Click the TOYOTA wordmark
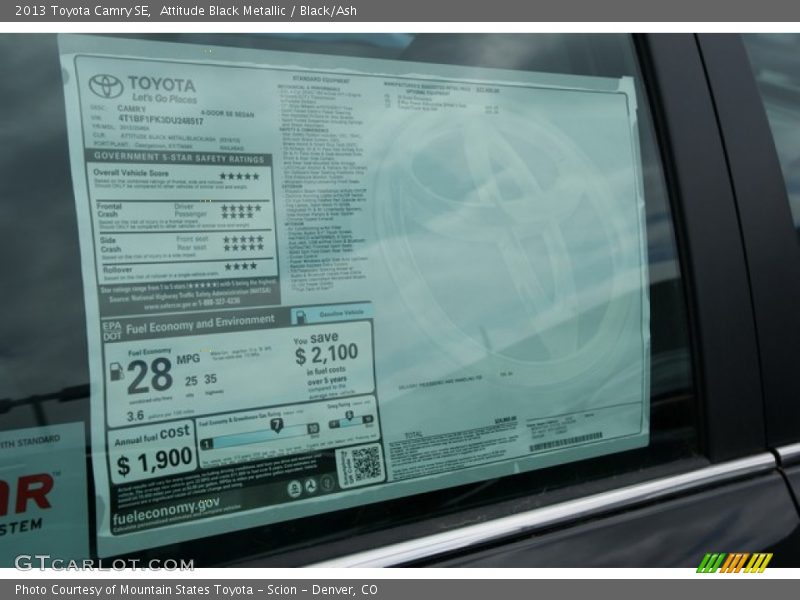Viewport: 800px width, 600px height. pyautogui.click(x=162, y=84)
